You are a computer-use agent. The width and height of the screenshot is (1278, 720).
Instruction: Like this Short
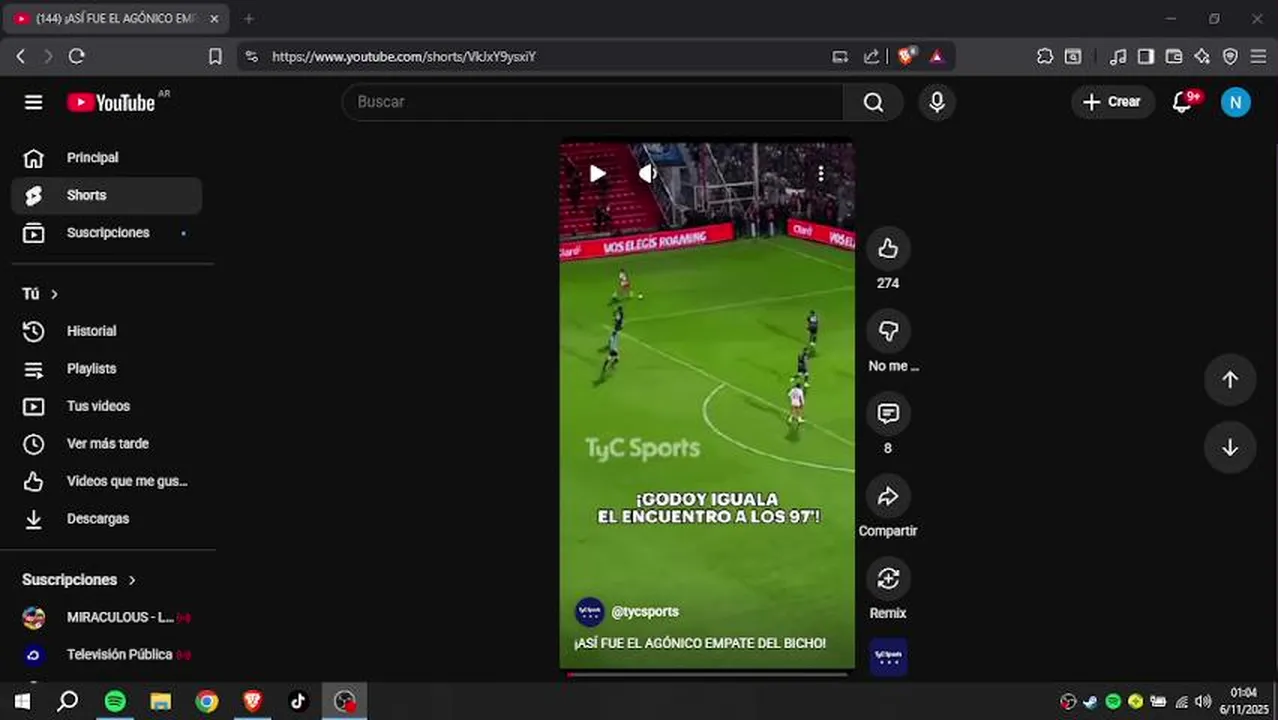click(x=888, y=249)
